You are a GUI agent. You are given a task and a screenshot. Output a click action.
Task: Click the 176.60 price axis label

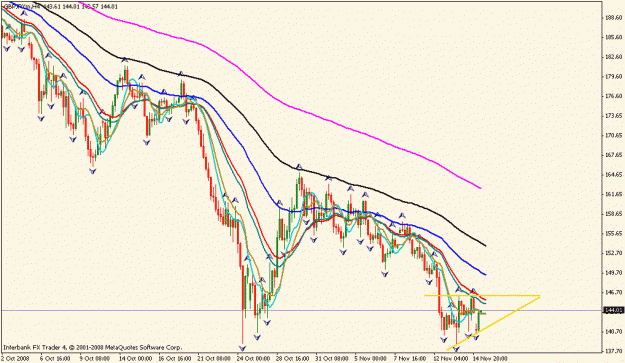(614, 96)
